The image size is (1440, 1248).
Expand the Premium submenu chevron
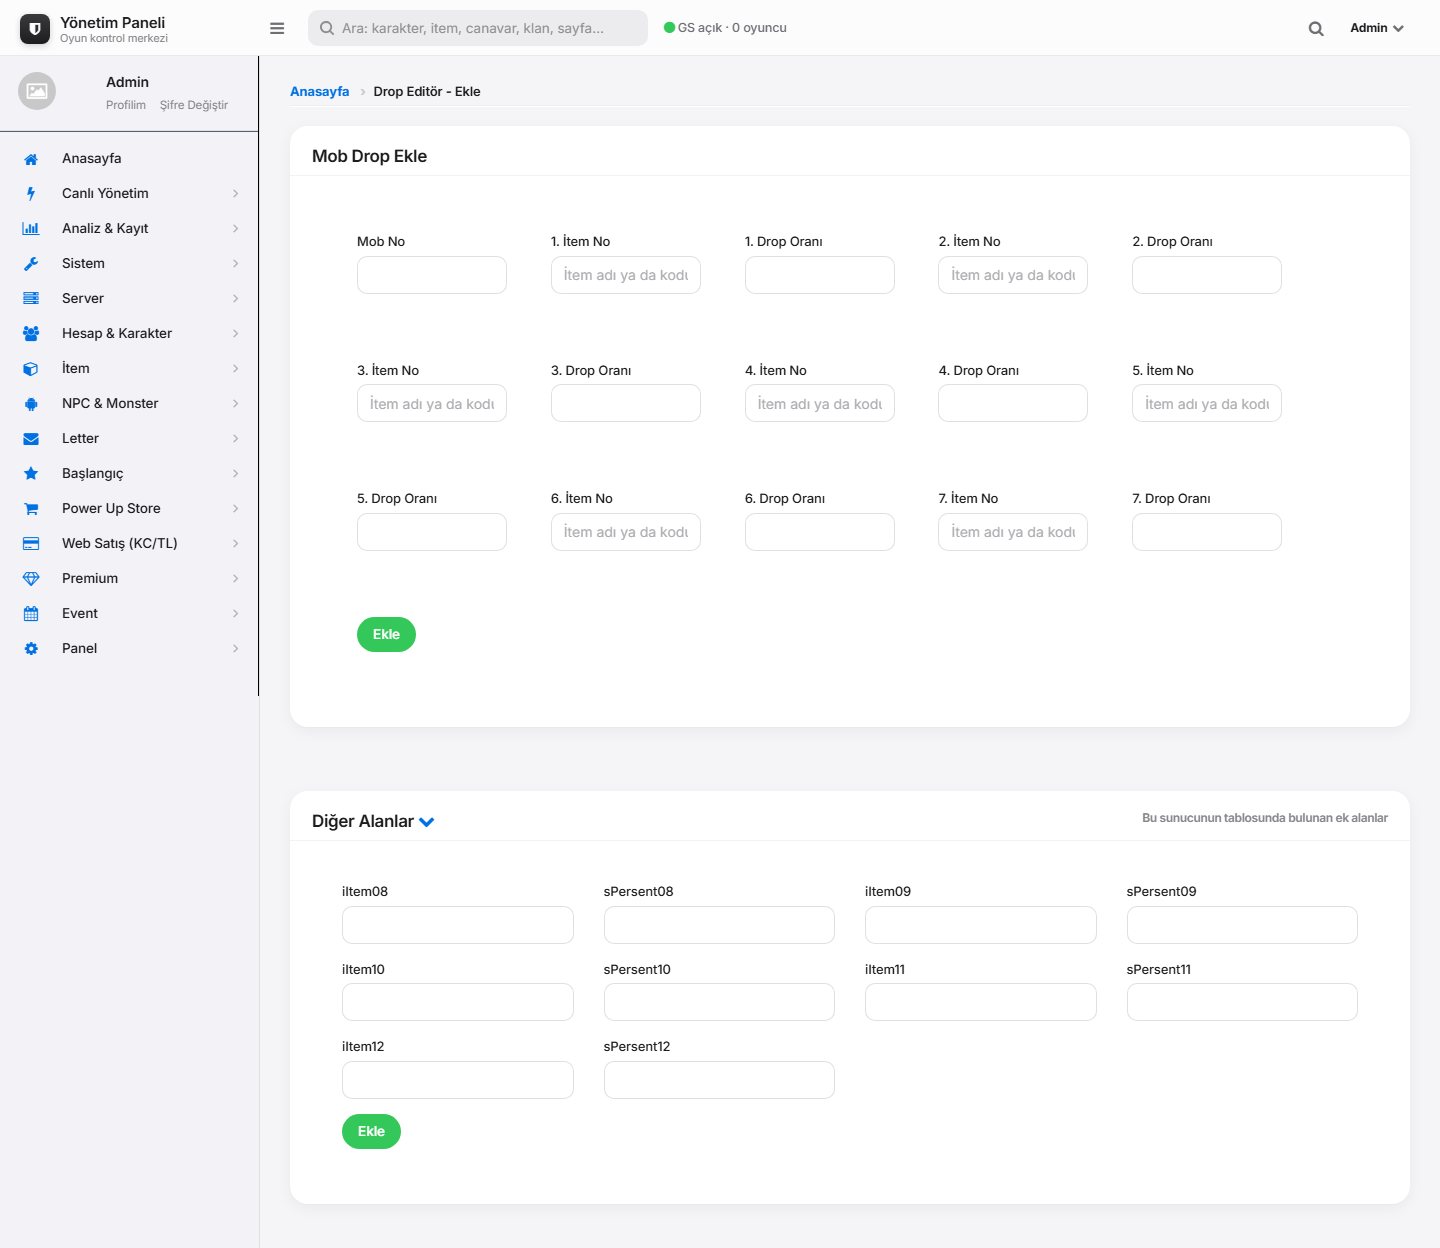click(236, 579)
